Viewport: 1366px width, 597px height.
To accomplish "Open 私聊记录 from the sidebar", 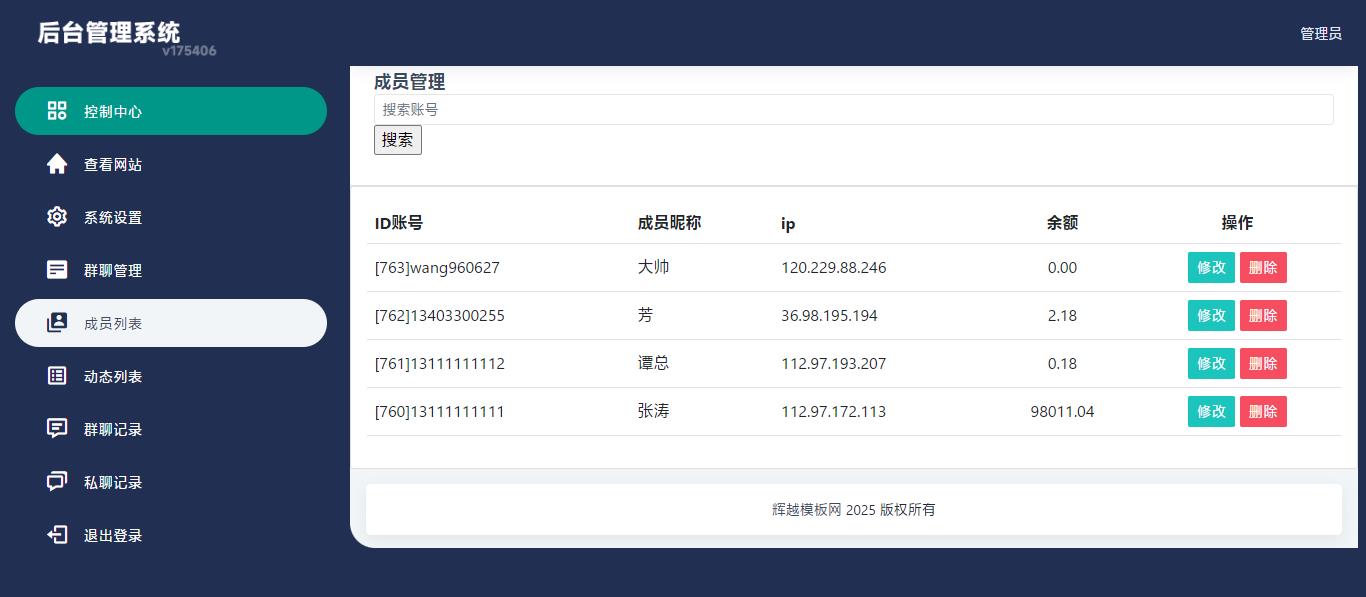I will [113, 482].
